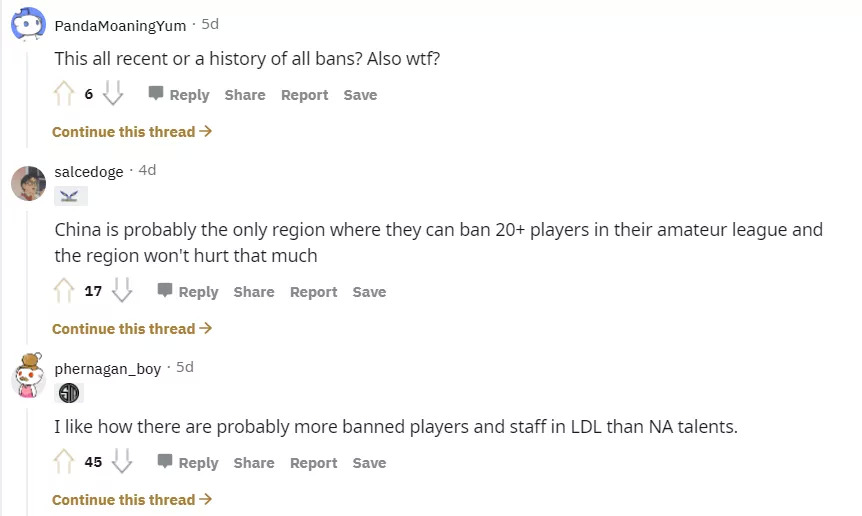Downvote PandaMoaningYum's comment
This screenshot has height=516, width=862.
point(113,94)
